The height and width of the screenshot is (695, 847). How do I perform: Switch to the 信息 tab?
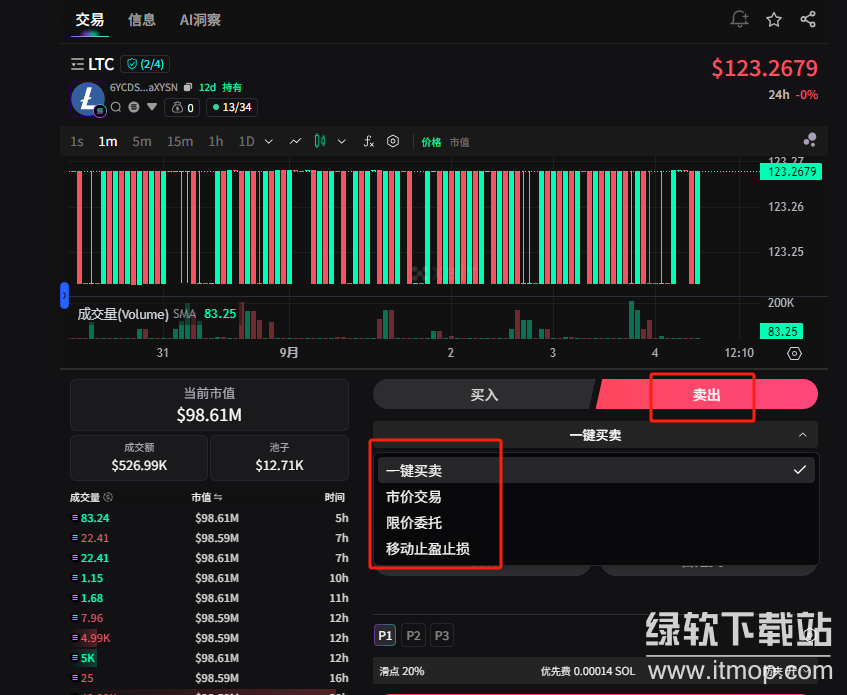(x=141, y=19)
